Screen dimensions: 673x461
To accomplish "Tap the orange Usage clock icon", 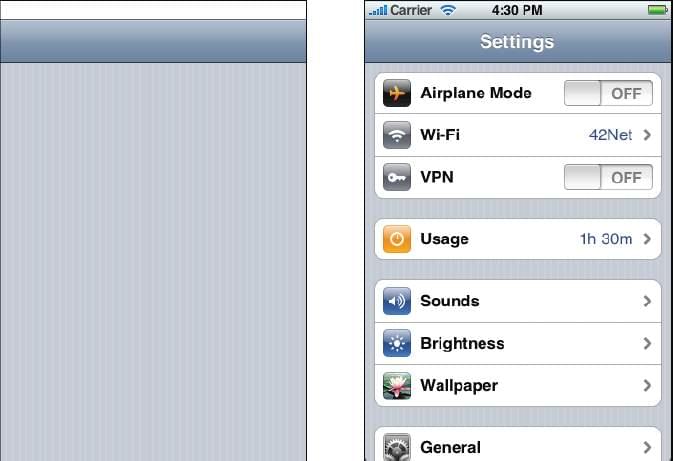I will point(397,239).
